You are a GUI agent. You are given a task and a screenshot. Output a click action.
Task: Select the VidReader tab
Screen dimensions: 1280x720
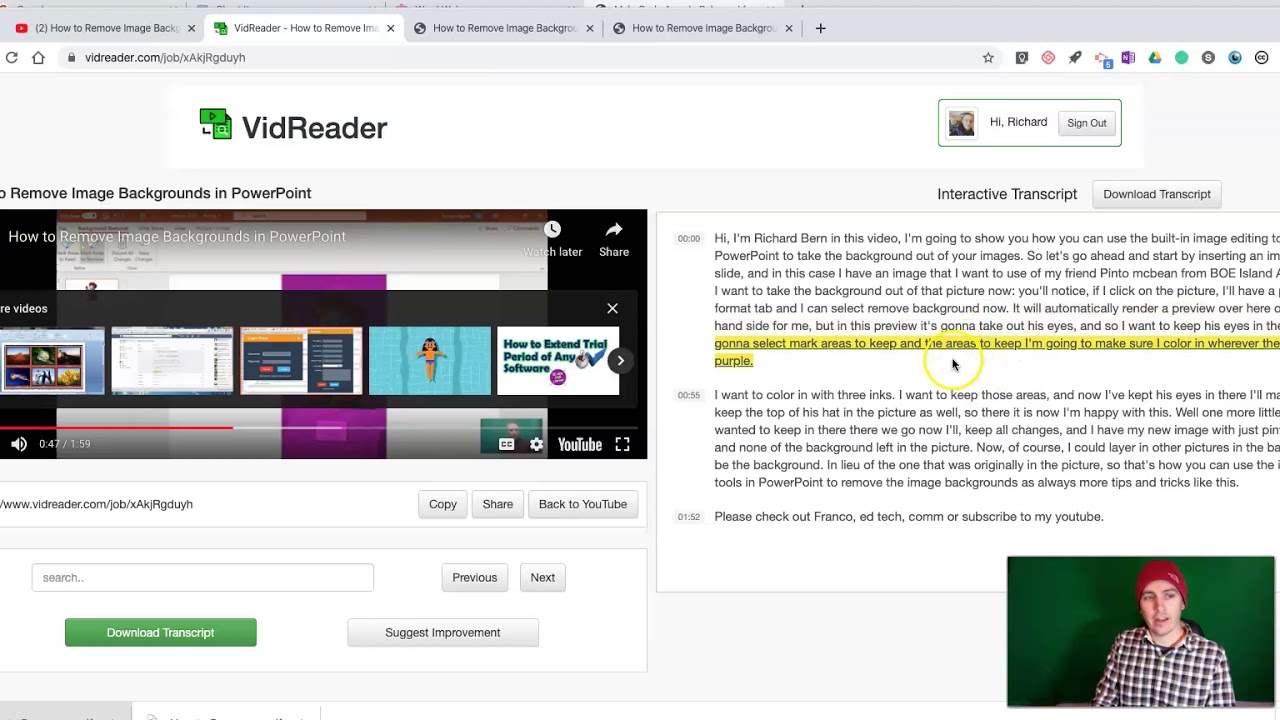(305, 28)
